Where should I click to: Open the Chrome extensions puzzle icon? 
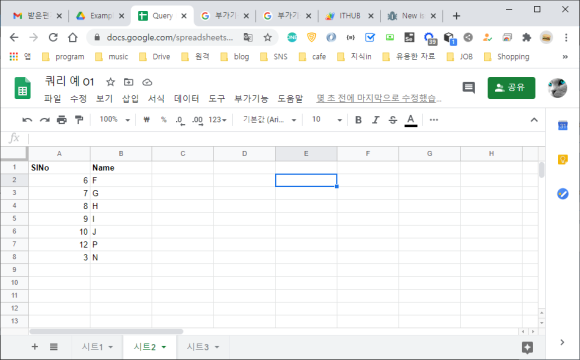pyautogui.click(x=526, y=37)
